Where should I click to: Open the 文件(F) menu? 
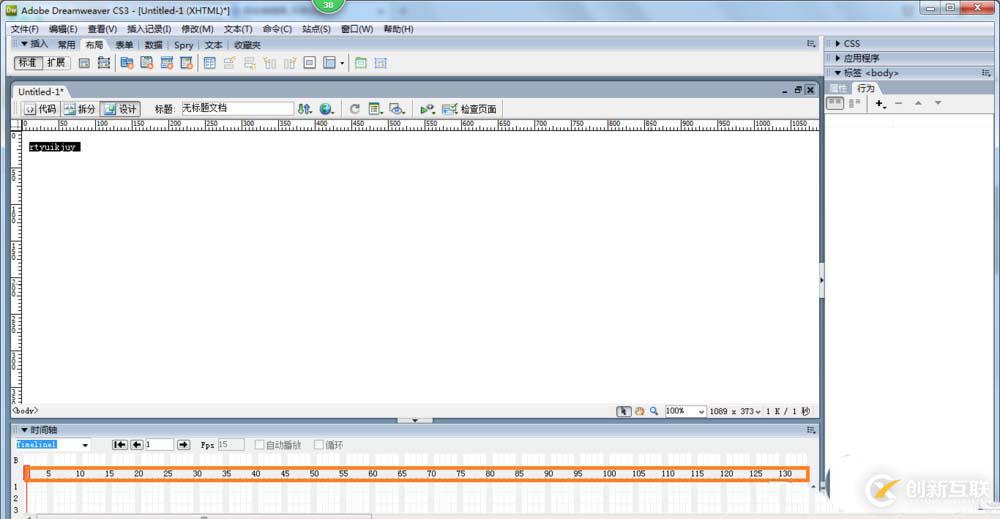[24, 29]
